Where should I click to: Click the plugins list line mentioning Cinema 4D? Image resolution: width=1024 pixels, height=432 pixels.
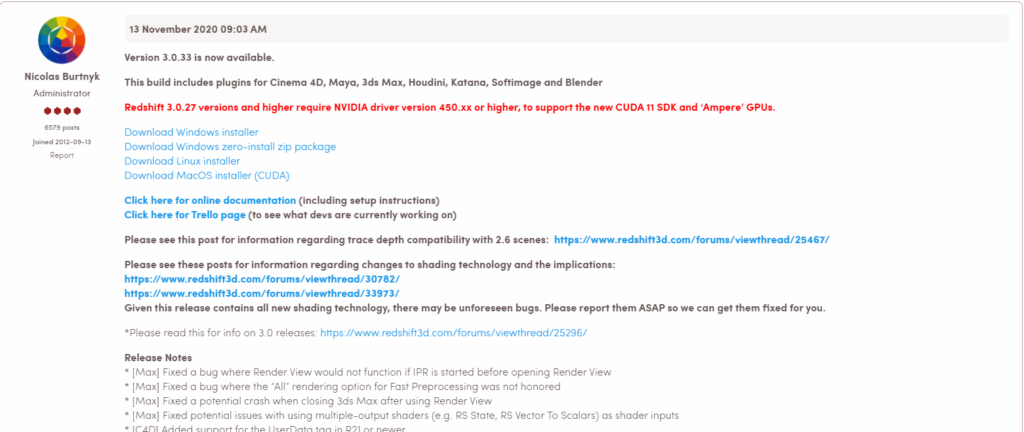(x=363, y=83)
